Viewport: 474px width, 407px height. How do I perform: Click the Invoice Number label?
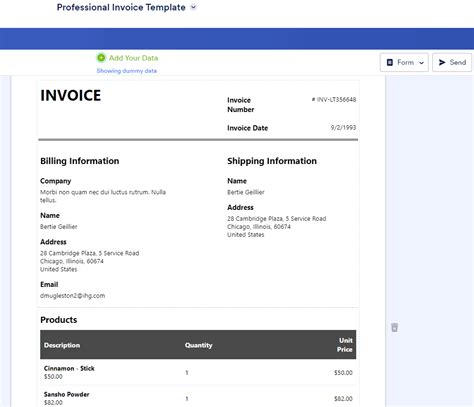tap(241, 105)
